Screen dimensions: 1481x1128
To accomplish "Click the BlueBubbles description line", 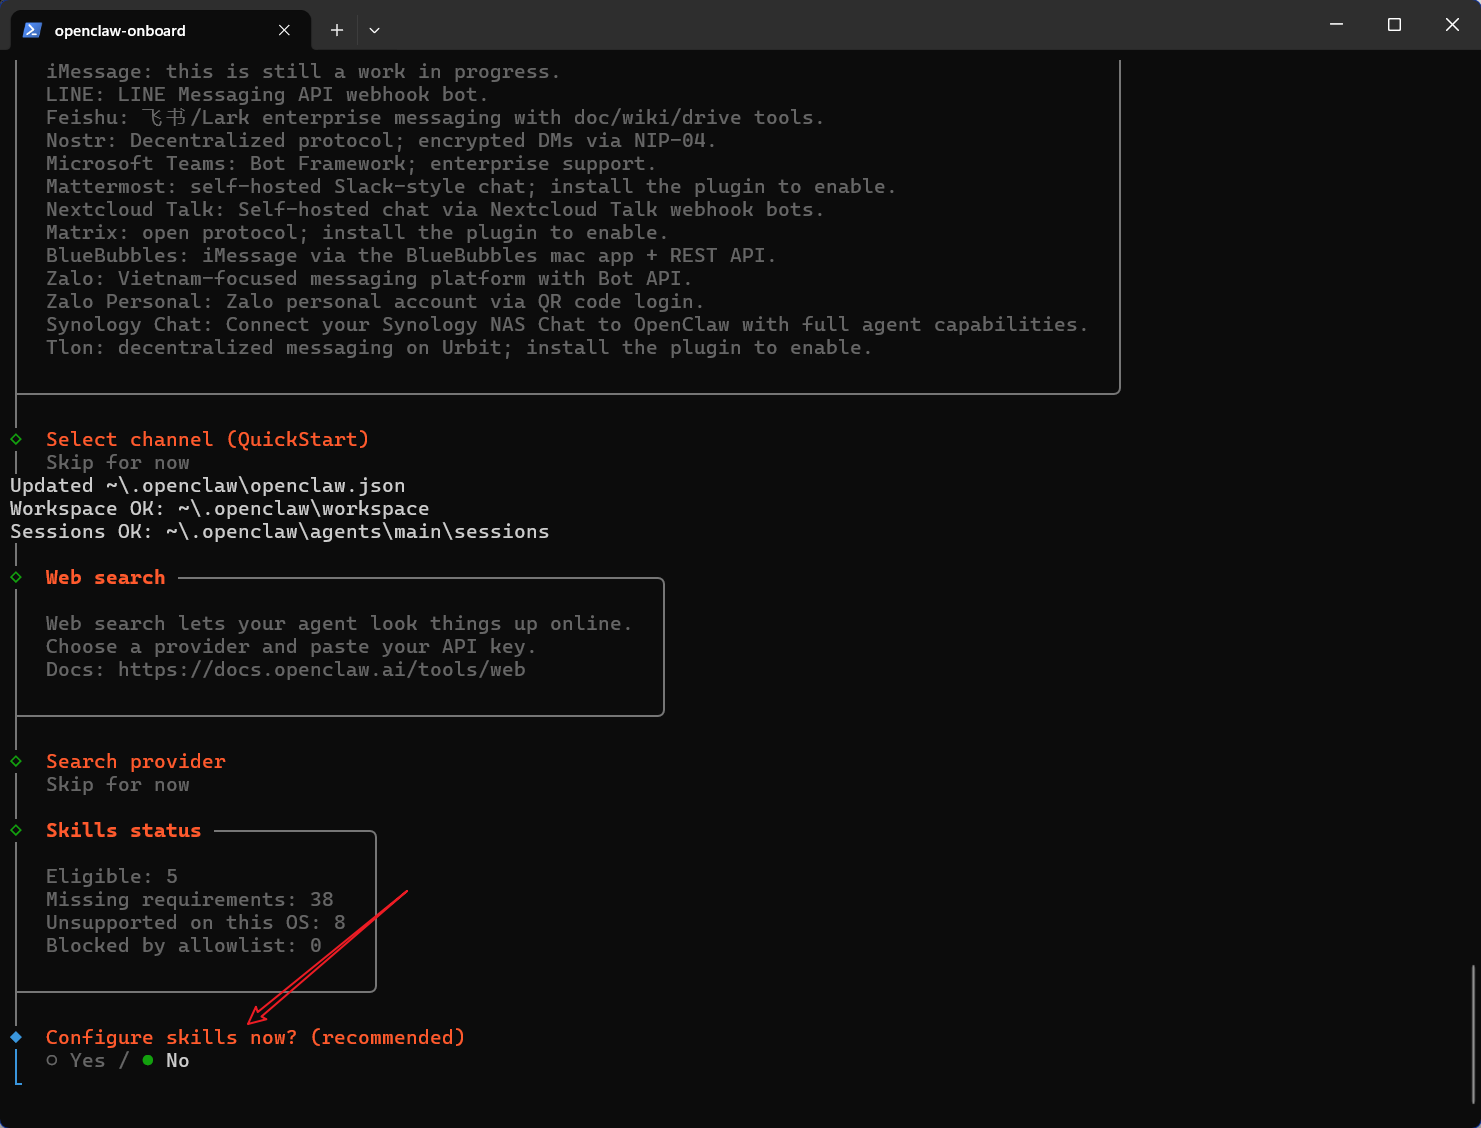I will click(411, 256).
